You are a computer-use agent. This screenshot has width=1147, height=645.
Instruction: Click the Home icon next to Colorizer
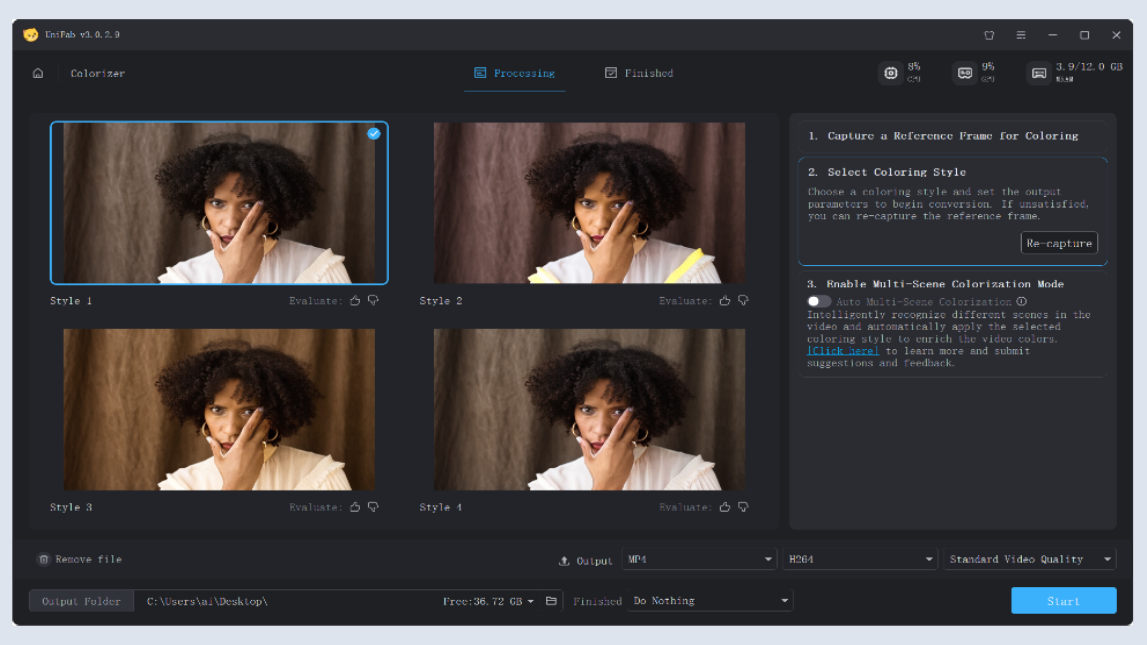tap(38, 73)
